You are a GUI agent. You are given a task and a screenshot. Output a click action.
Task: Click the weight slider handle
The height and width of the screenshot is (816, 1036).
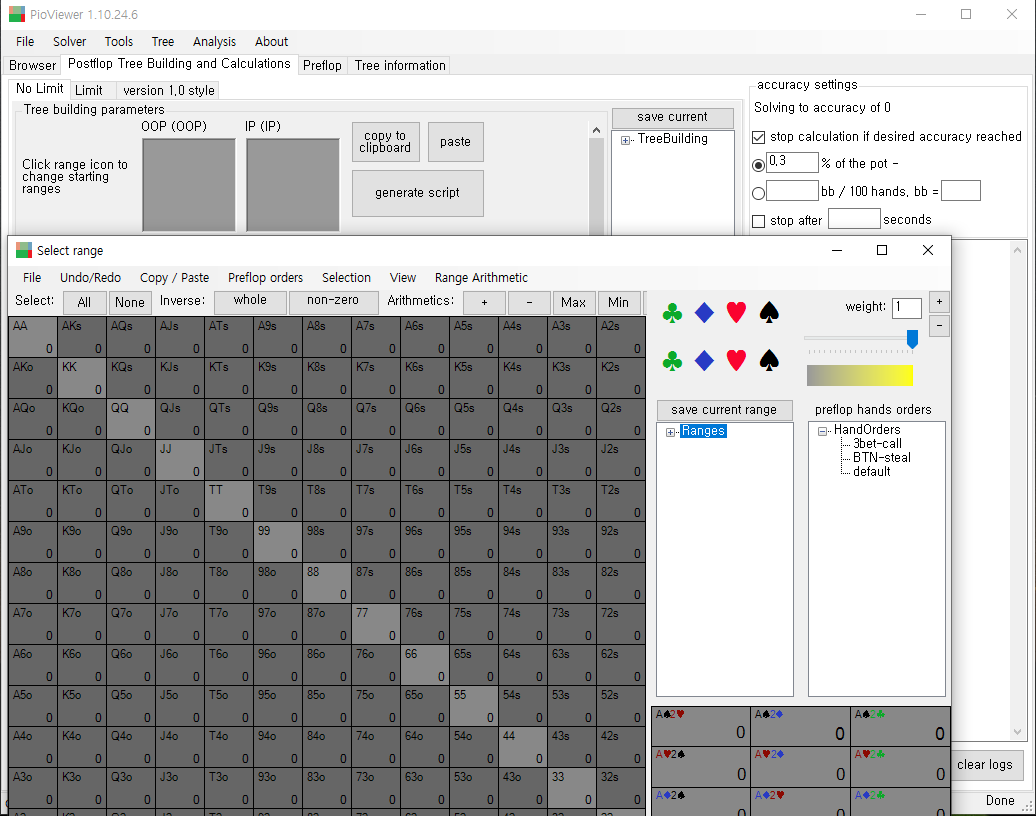pyautogui.click(x=912, y=339)
